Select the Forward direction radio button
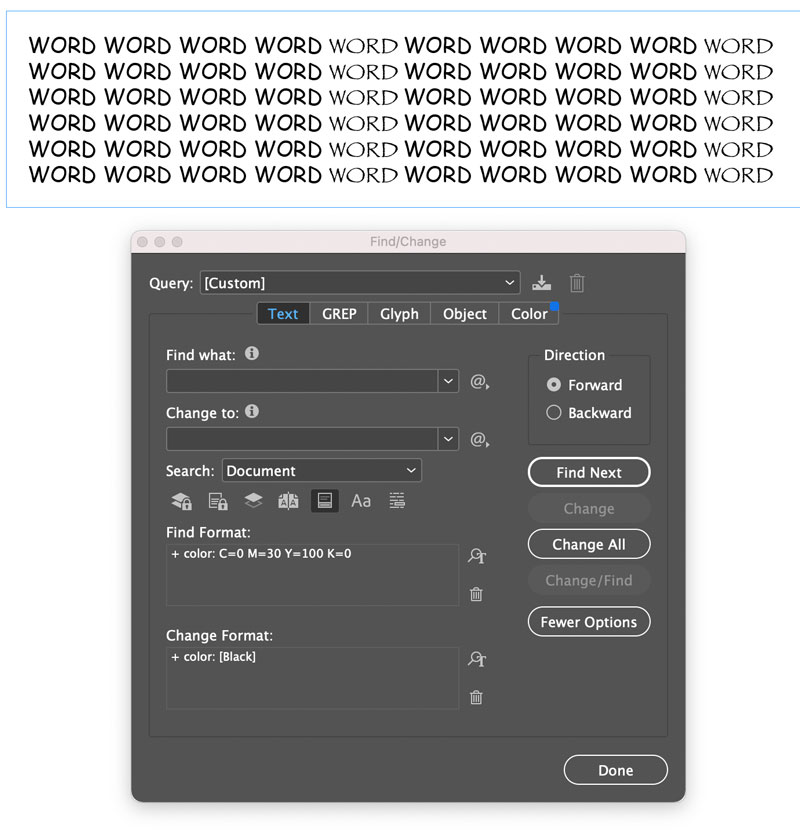 (x=554, y=385)
